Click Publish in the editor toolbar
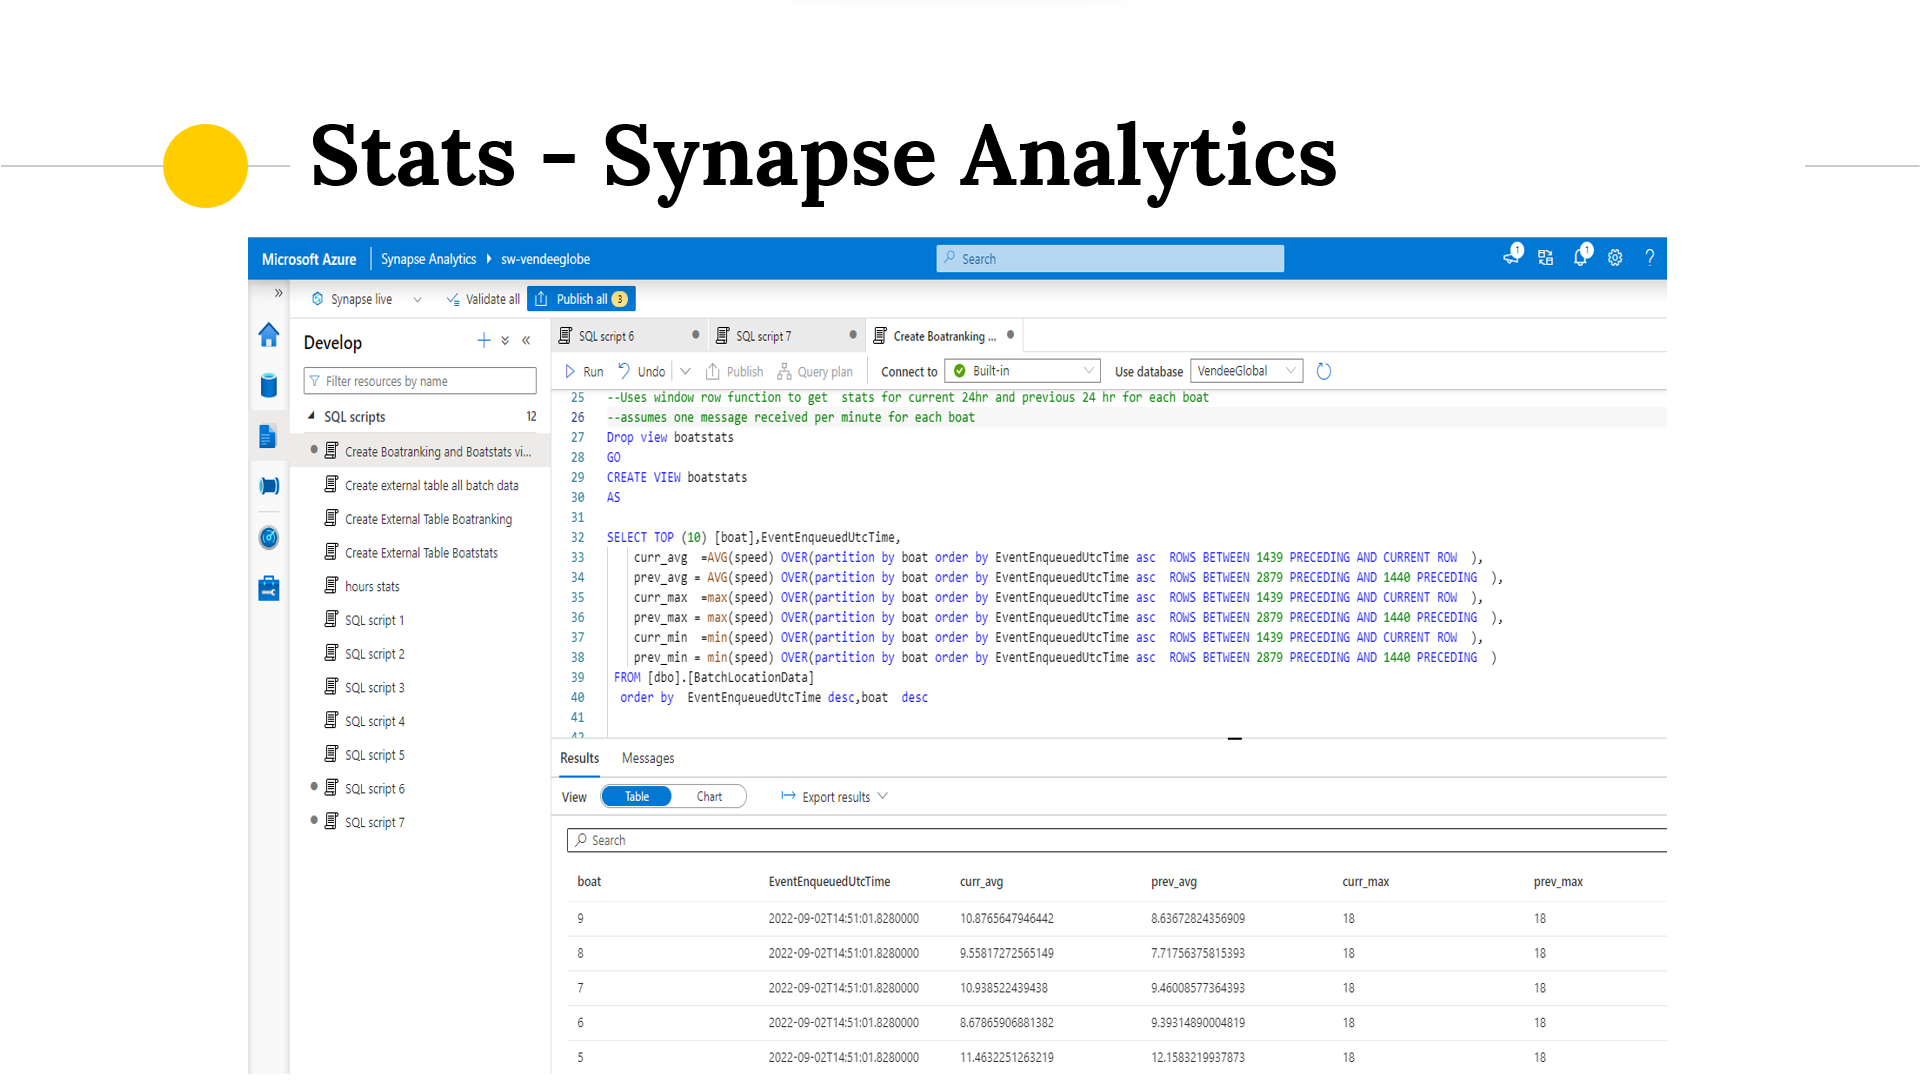 click(735, 371)
